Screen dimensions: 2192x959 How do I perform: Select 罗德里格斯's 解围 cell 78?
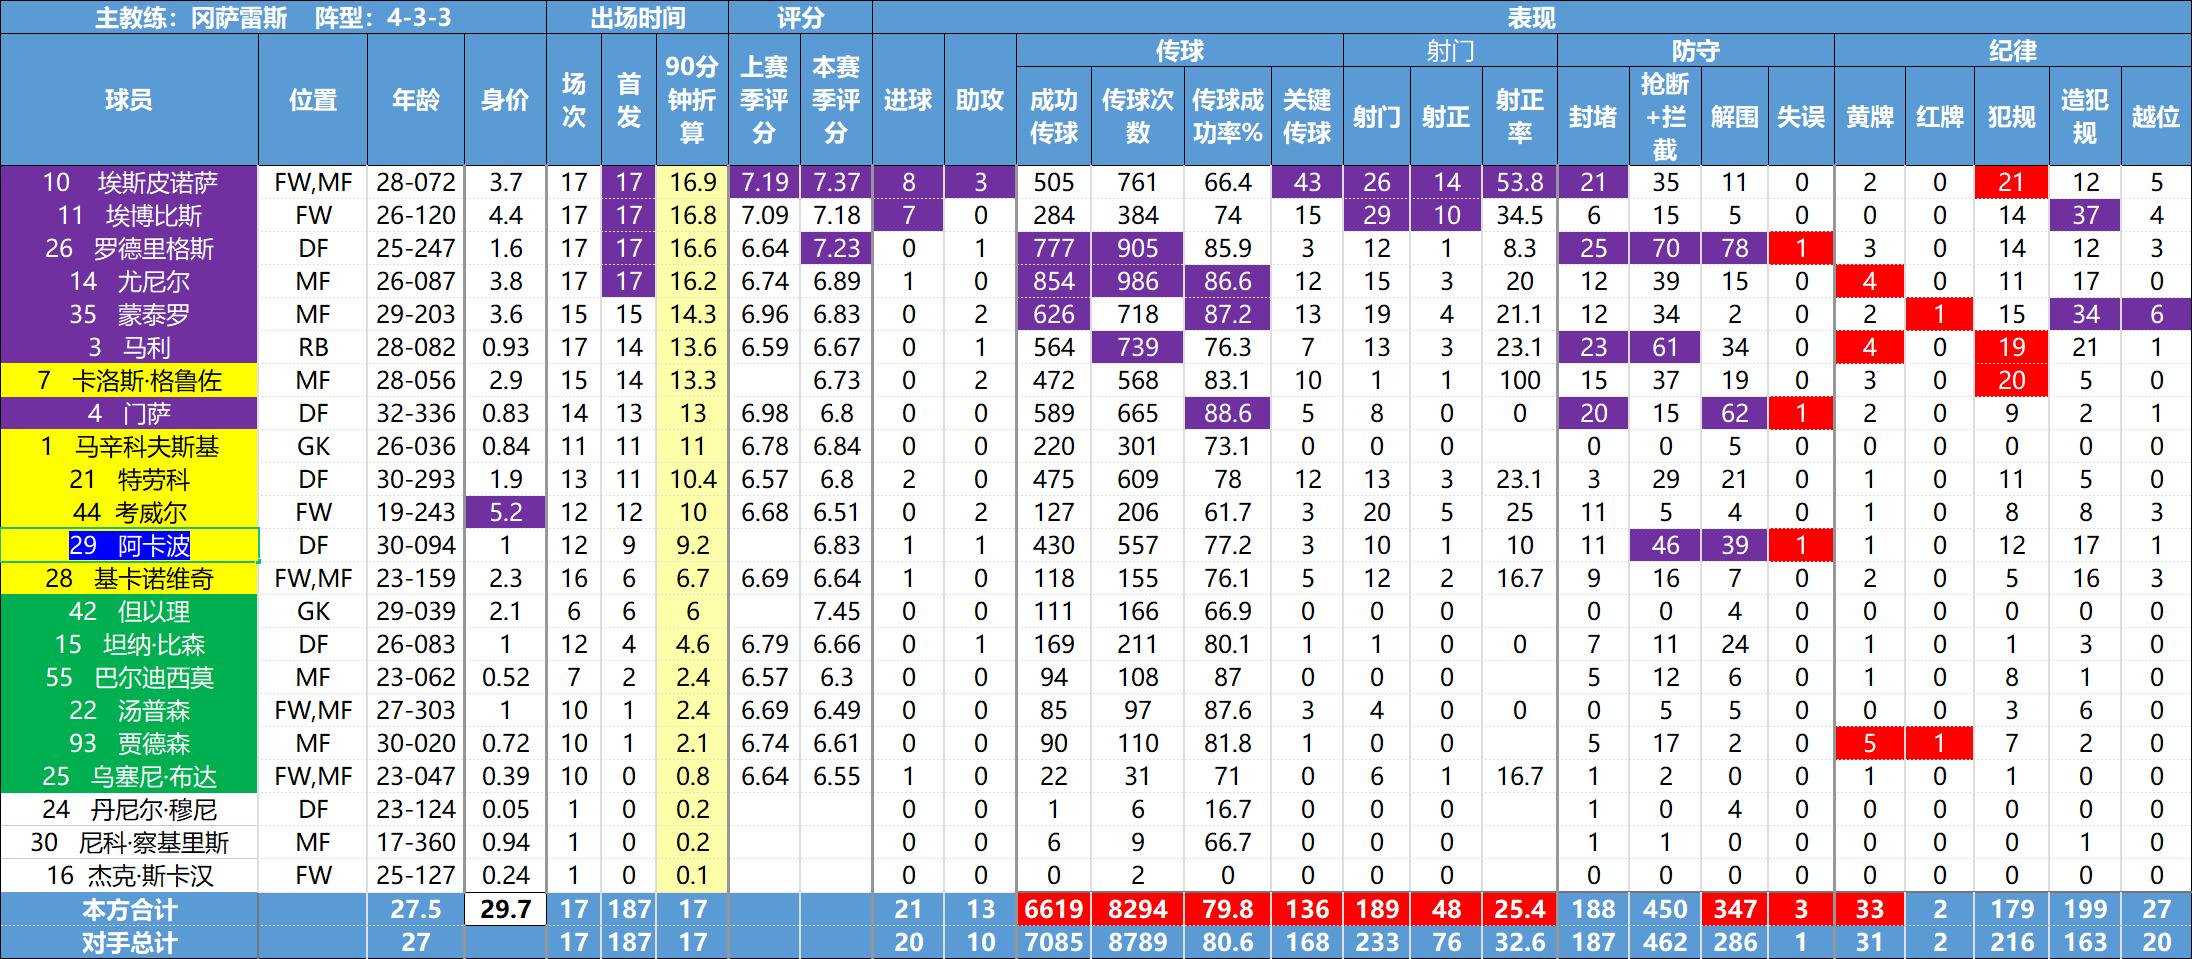(x=1734, y=248)
